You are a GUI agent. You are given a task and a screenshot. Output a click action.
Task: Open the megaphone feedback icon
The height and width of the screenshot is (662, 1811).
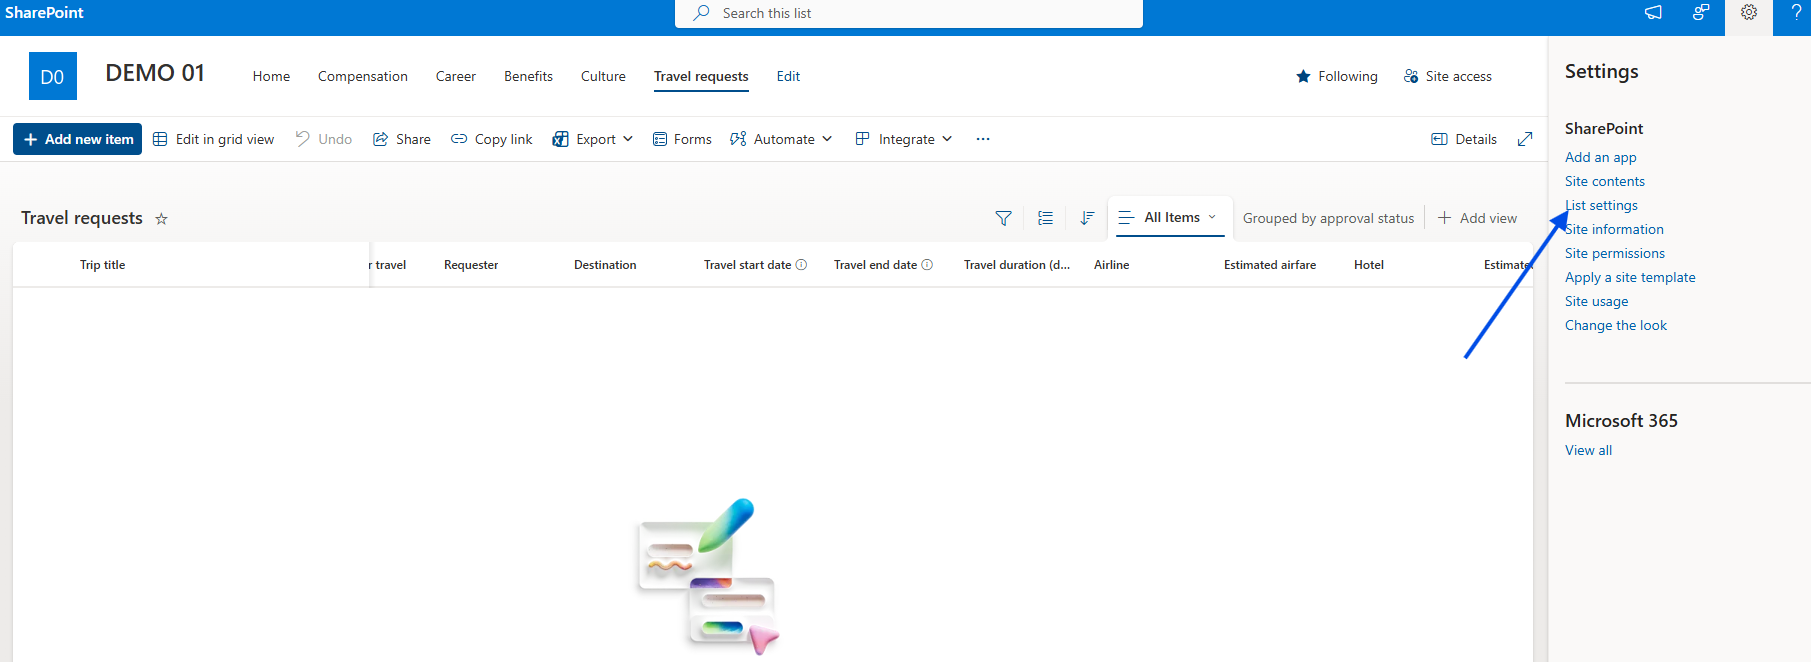pos(1653,13)
